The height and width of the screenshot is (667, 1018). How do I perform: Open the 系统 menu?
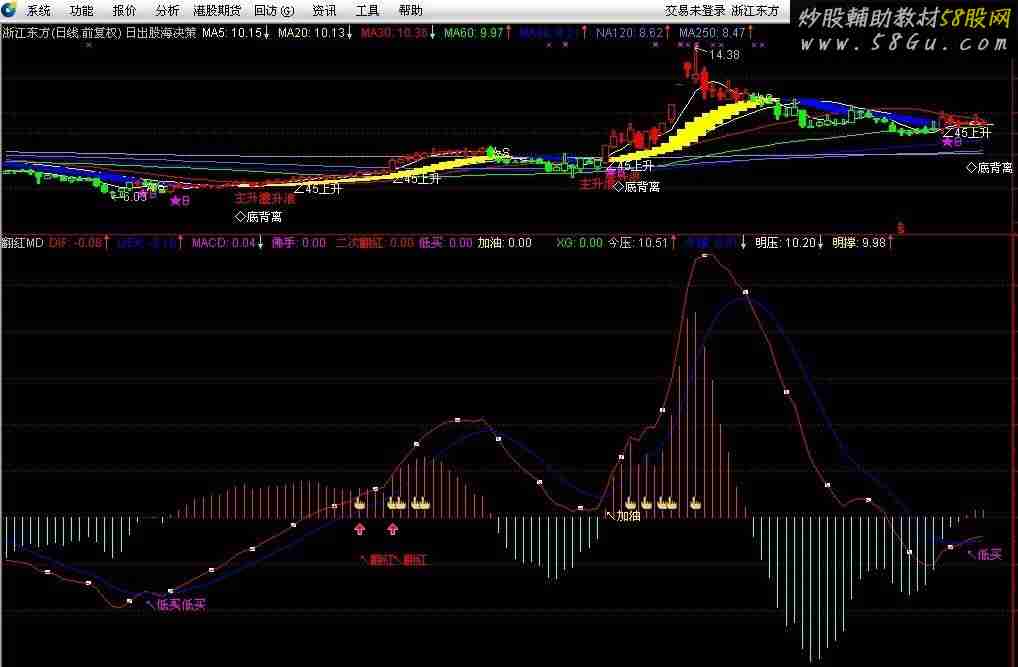coord(38,10)
